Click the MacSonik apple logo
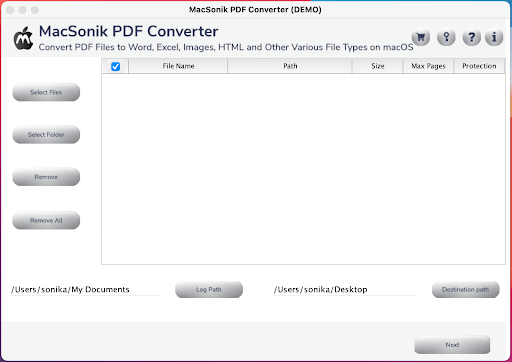 pos(23,39)
